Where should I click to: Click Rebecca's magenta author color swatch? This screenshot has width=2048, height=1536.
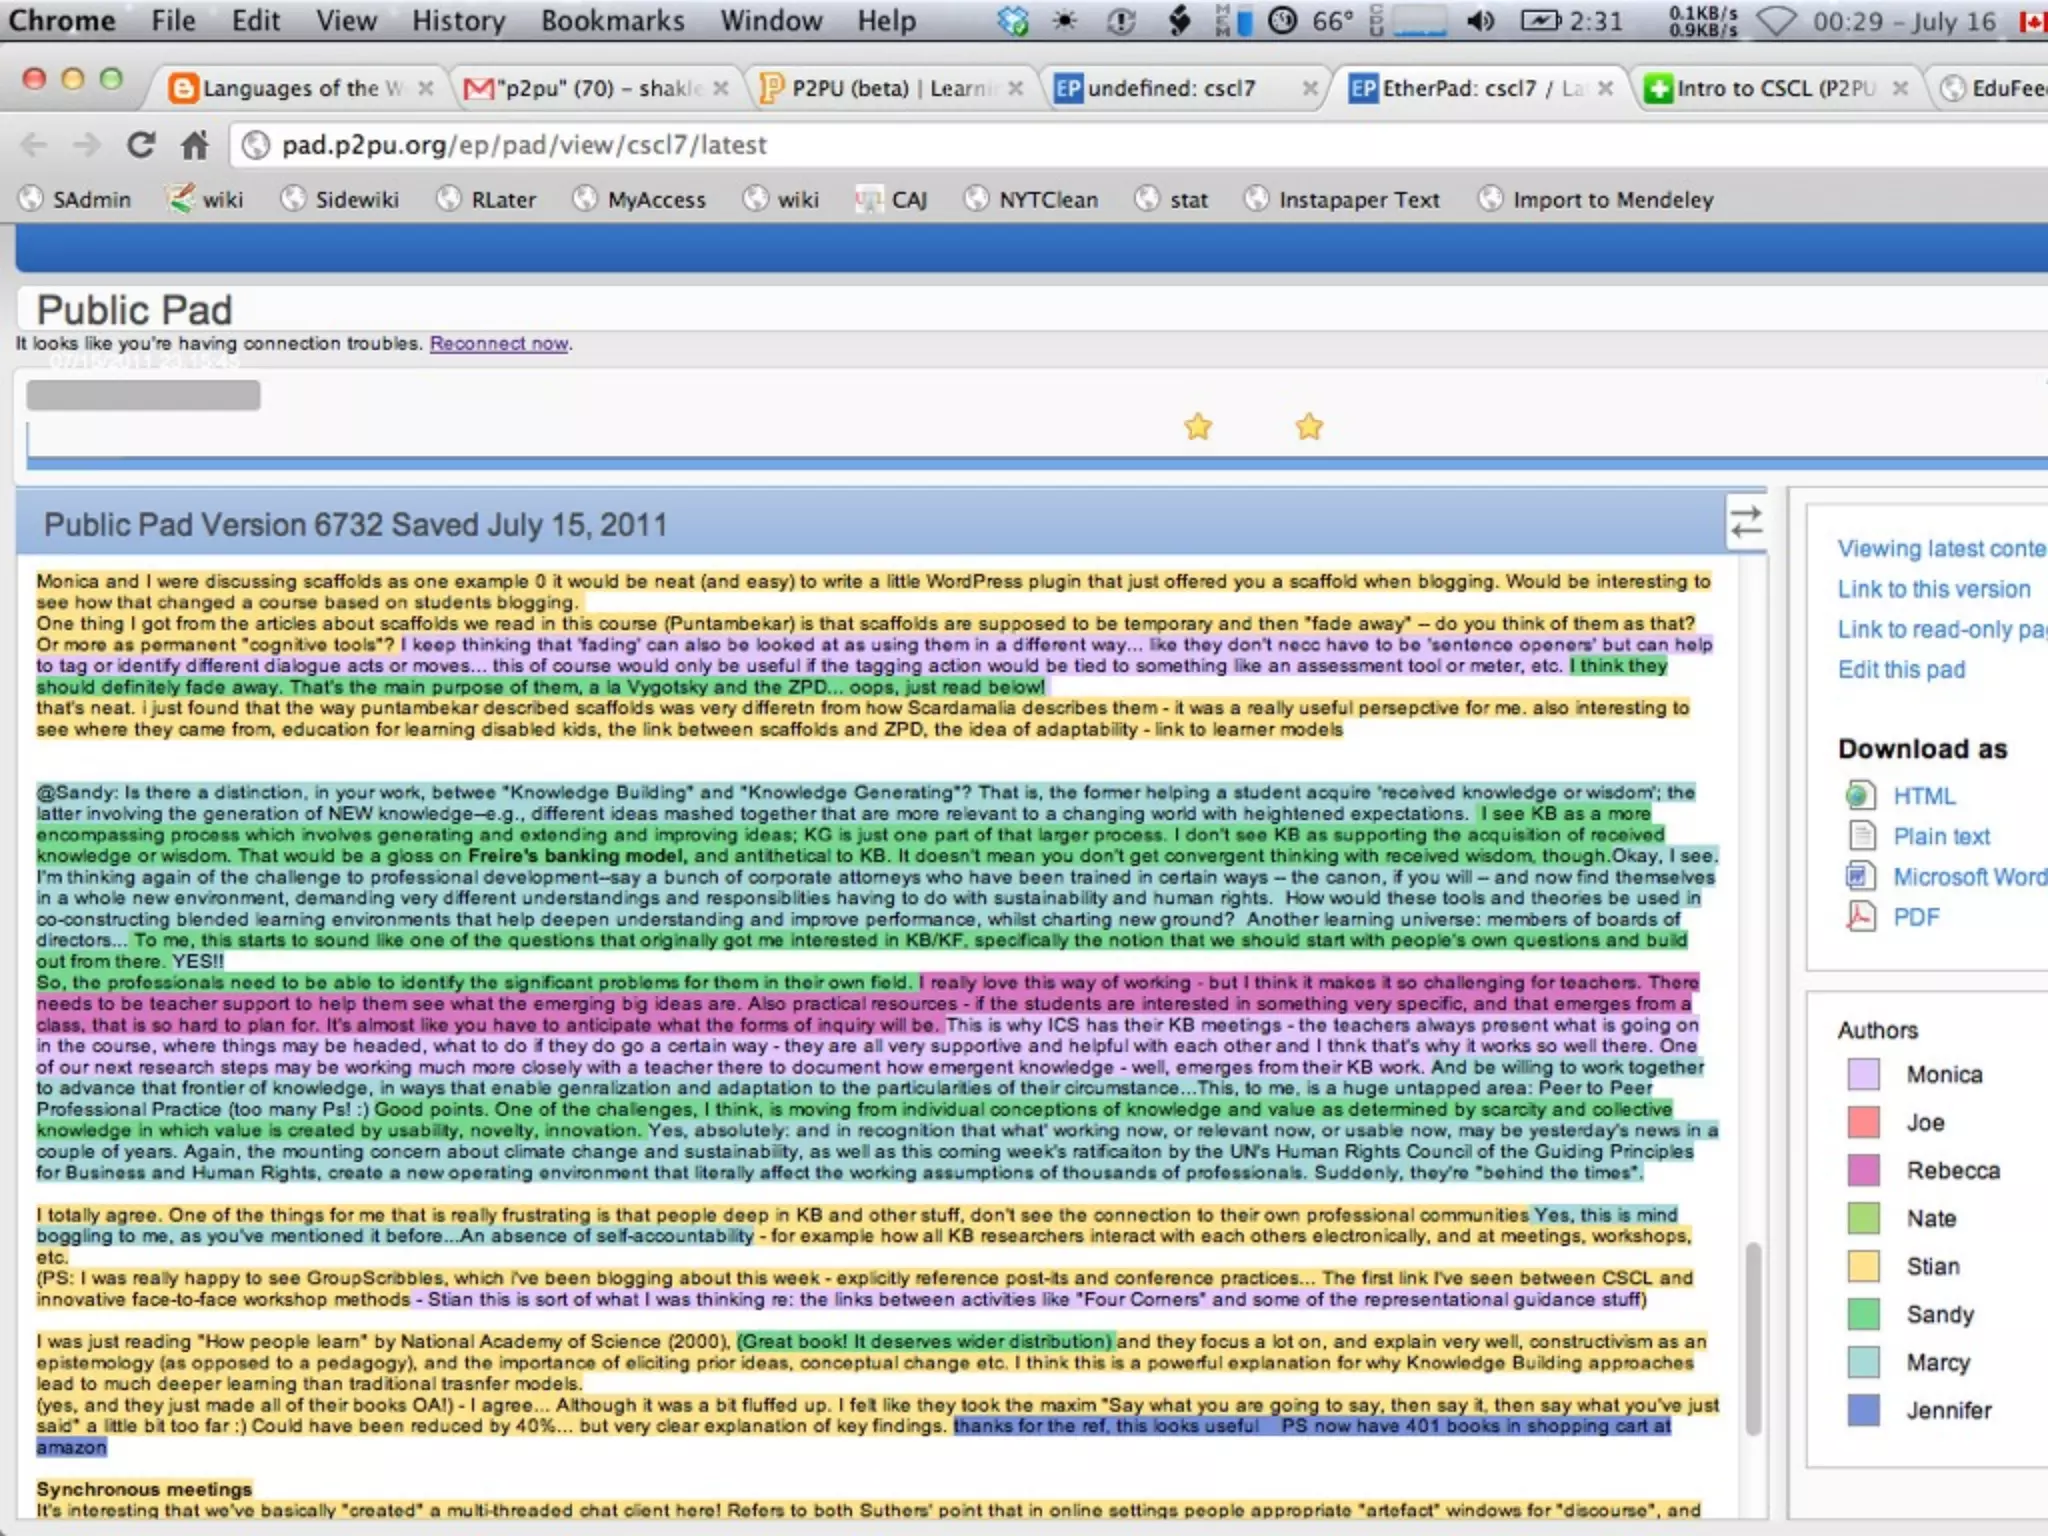pyautogui.click(x=1863, y=1170)
